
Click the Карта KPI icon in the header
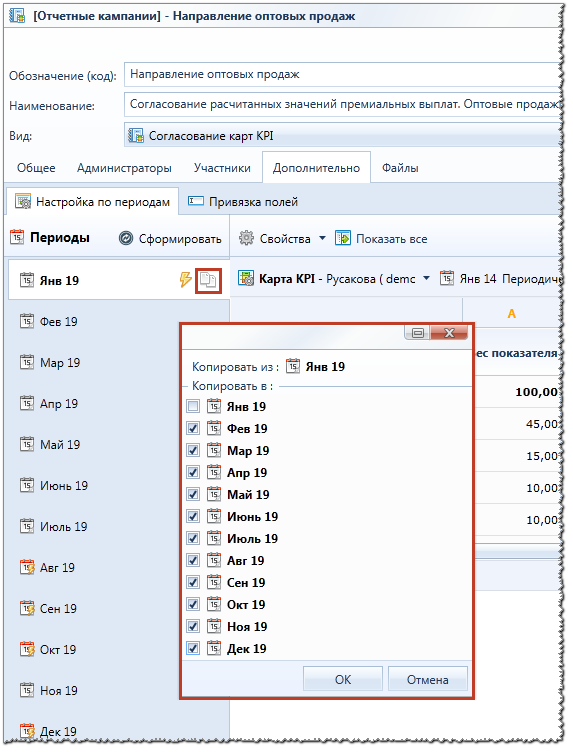[246, 279]
